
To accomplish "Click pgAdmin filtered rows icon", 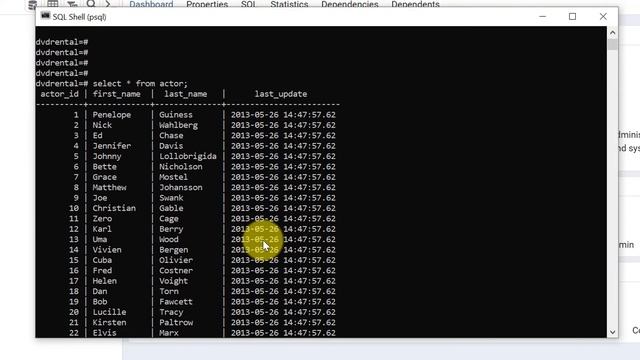I will click(x=72, y=4).
